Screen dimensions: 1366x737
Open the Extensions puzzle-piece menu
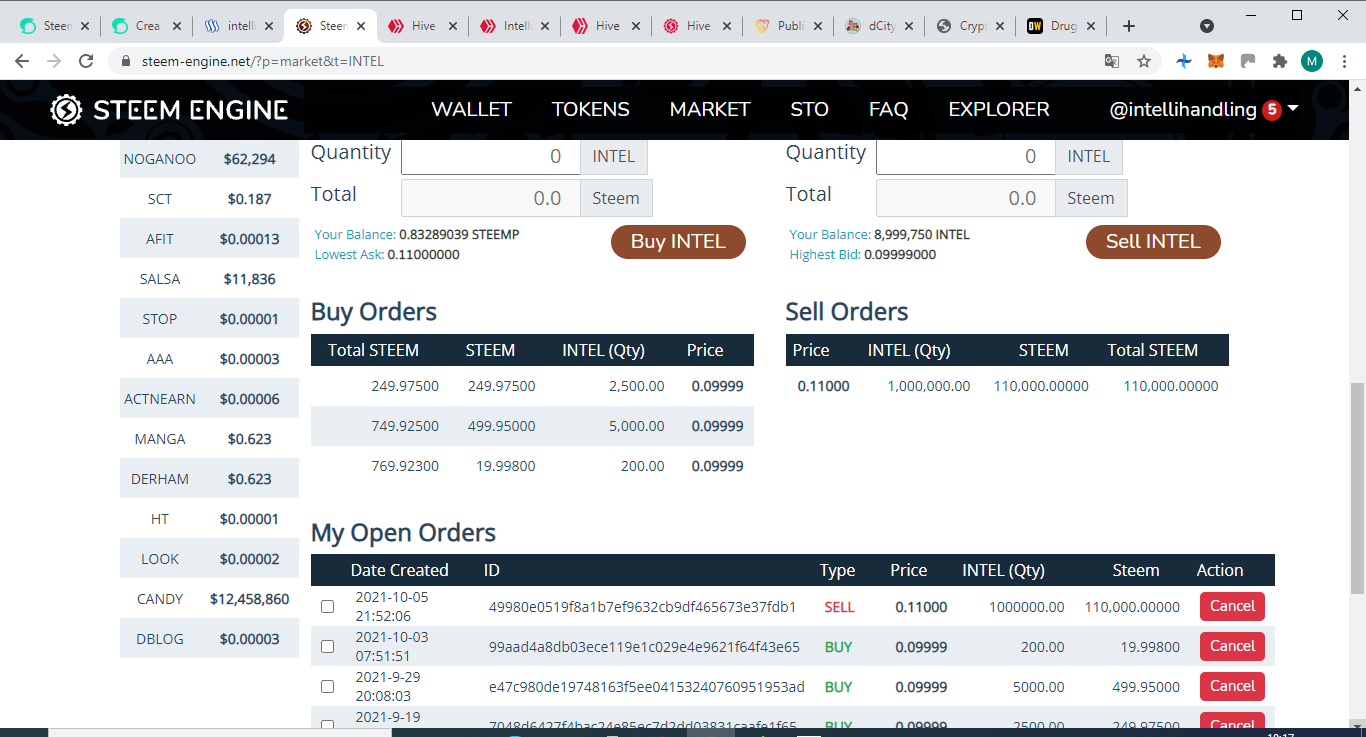1280,61
